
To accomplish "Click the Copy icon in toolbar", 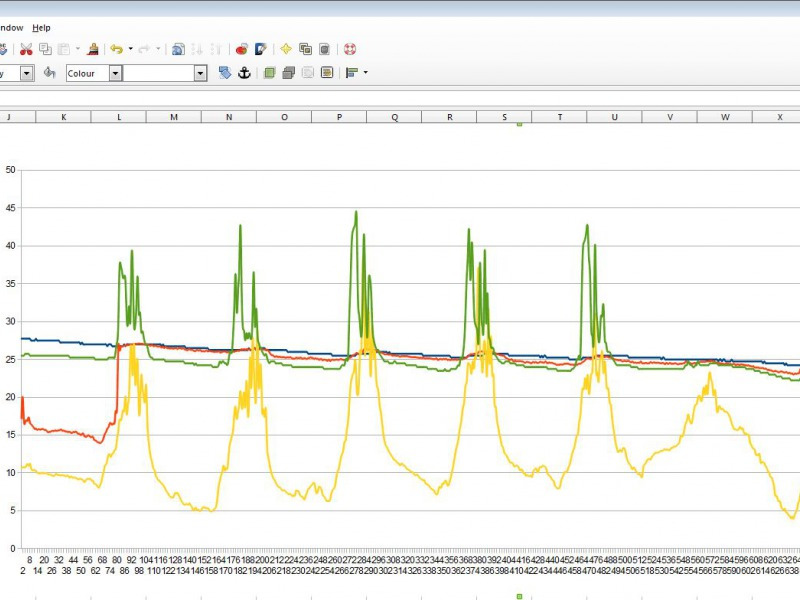I will click(45, 49).
